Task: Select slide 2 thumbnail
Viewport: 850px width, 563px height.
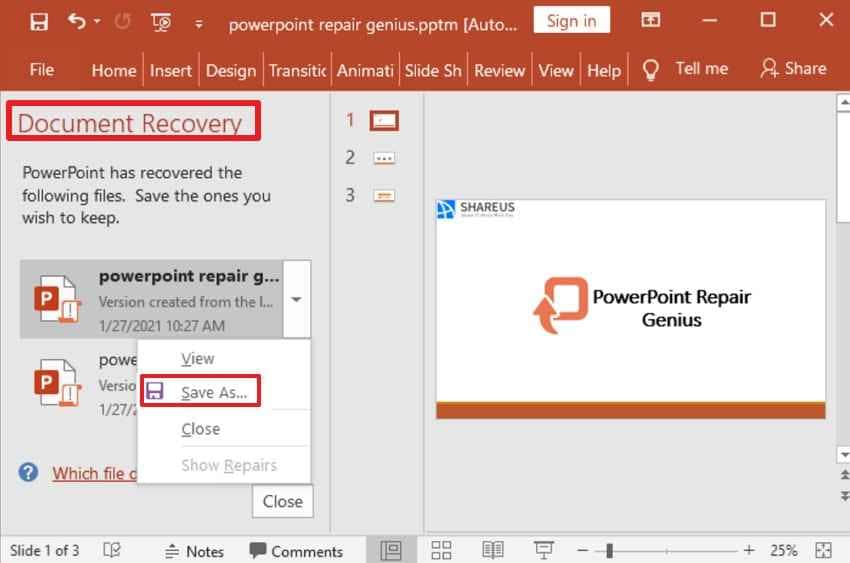Action: [x=384, y=159]
